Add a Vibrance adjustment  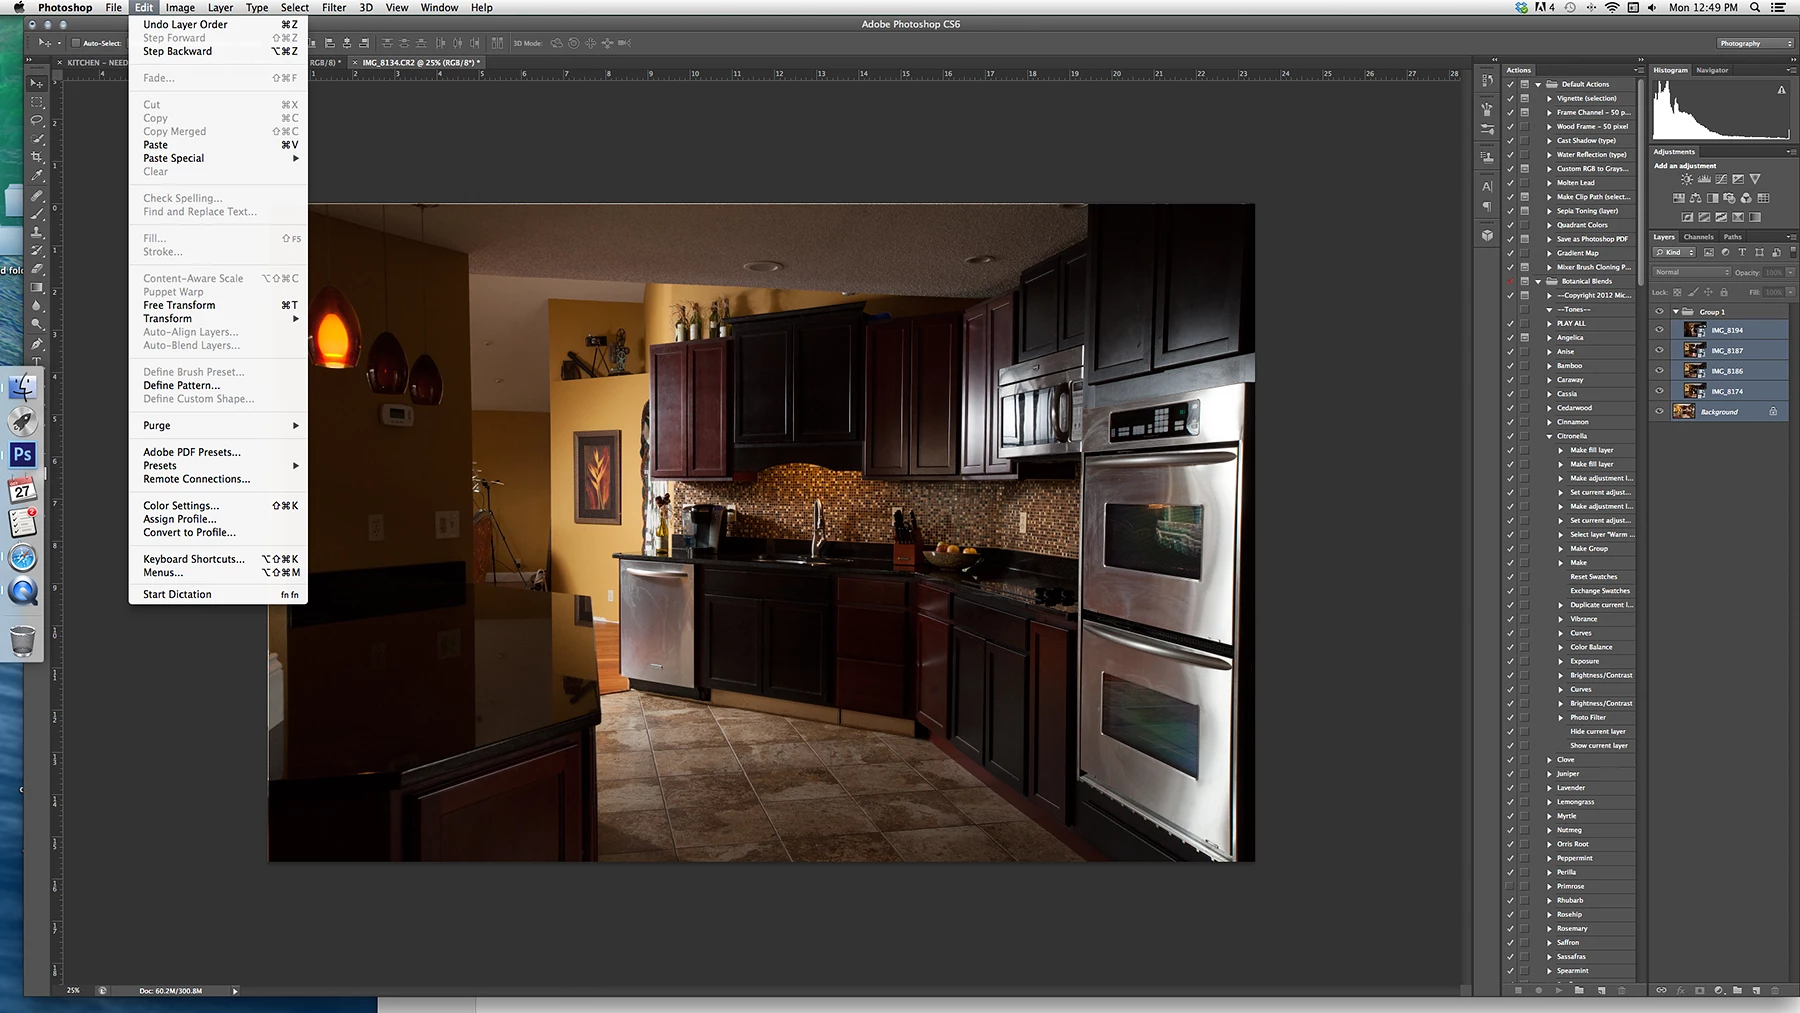coord(1755,179)
